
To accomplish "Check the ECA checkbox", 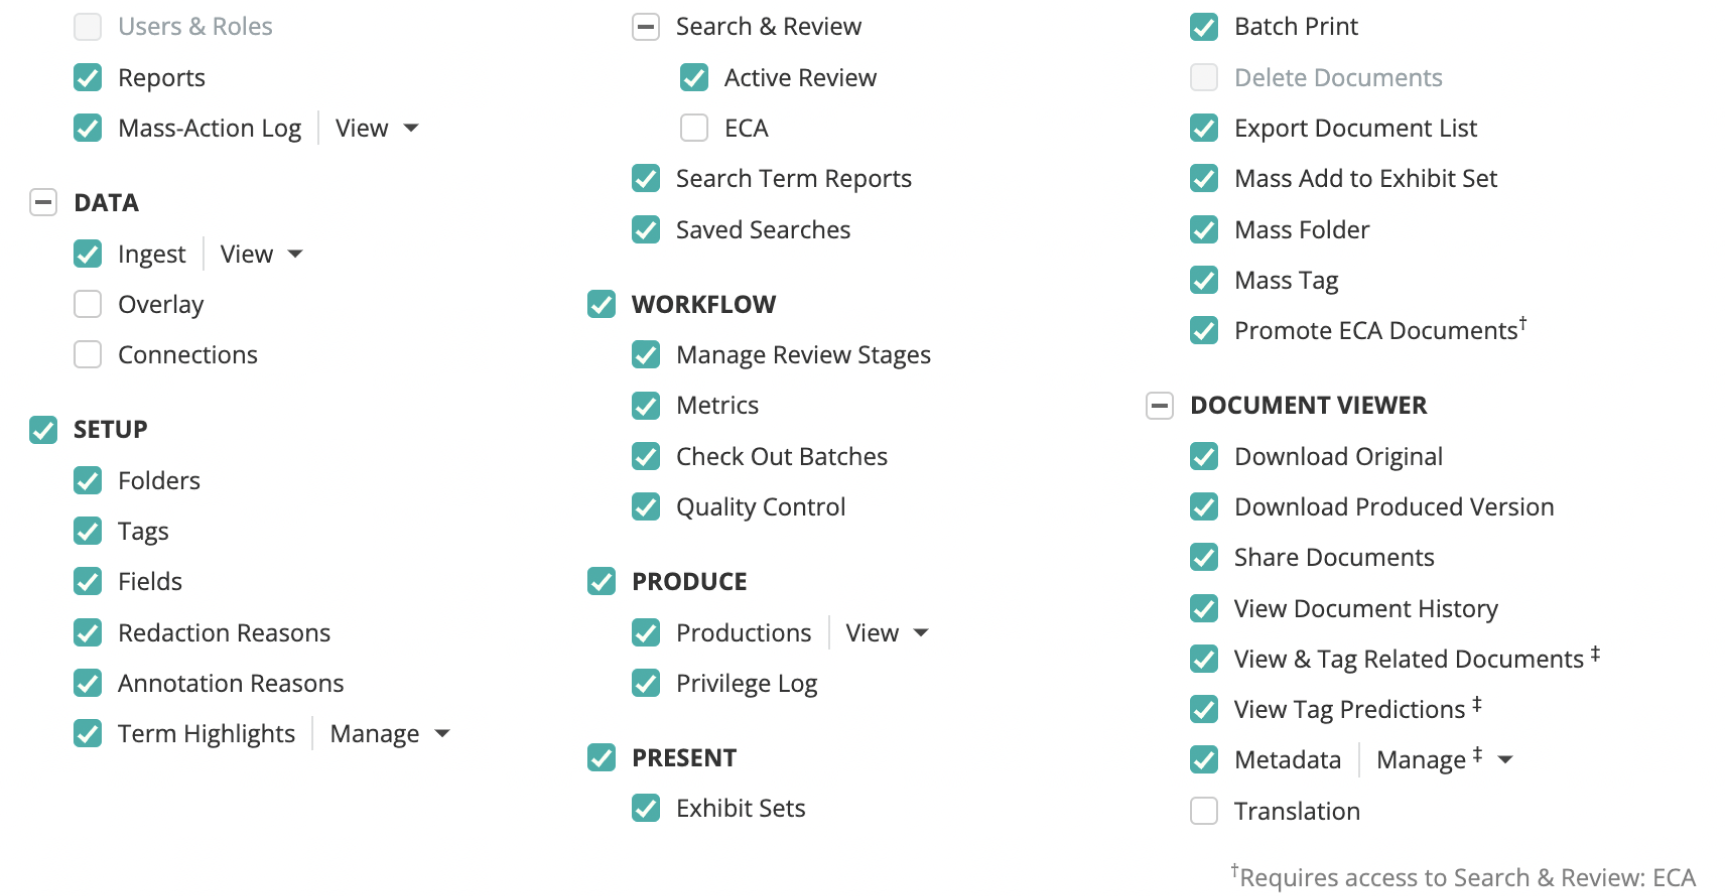I will [x=694, y=128].
